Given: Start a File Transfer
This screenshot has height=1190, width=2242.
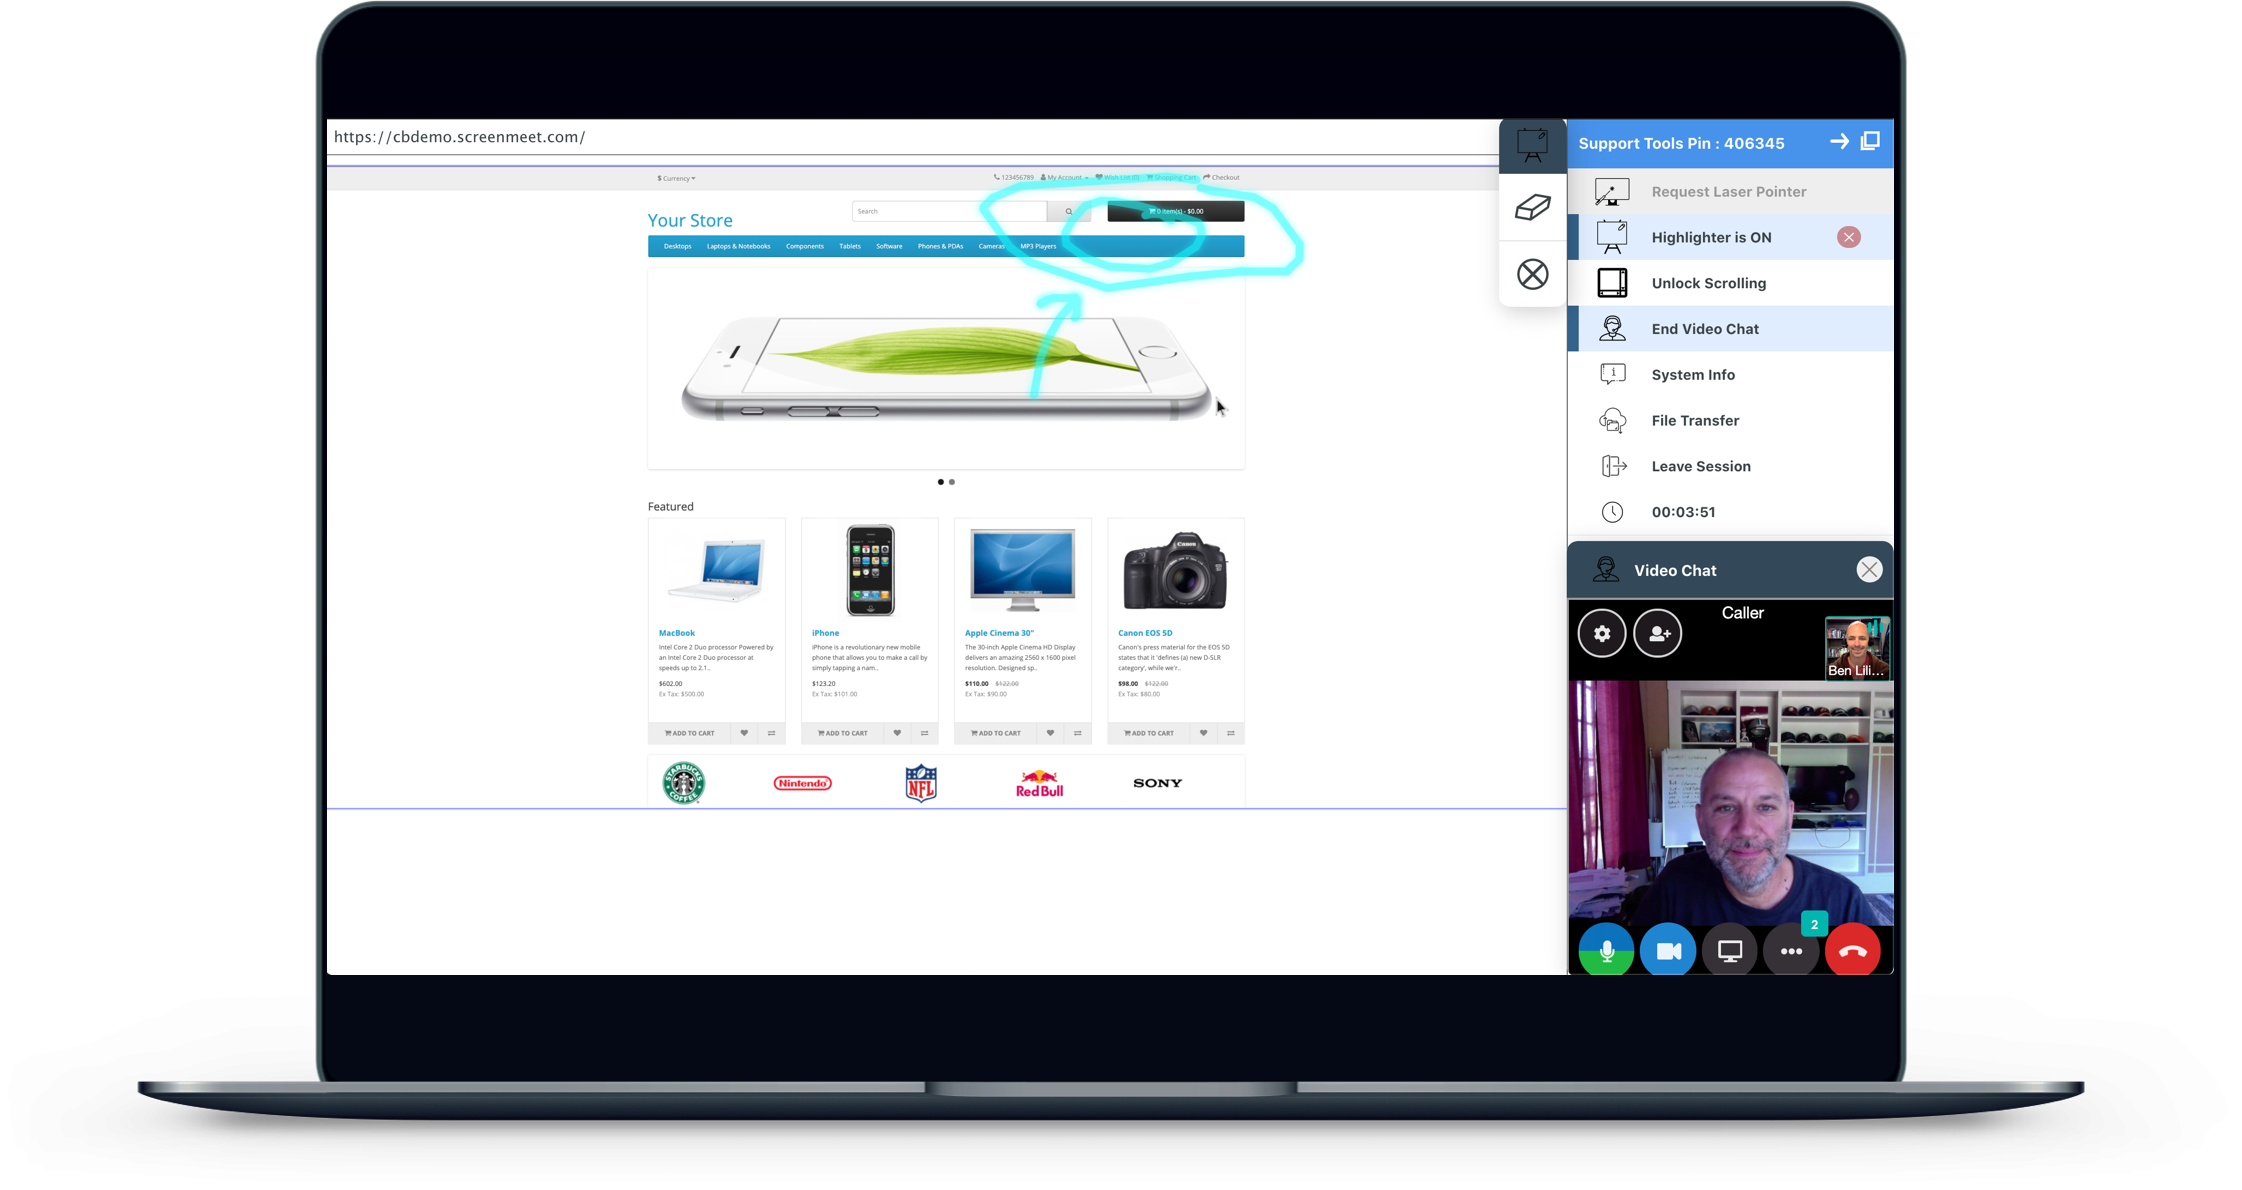Looking at the screenshot, I should (1695, 420).
